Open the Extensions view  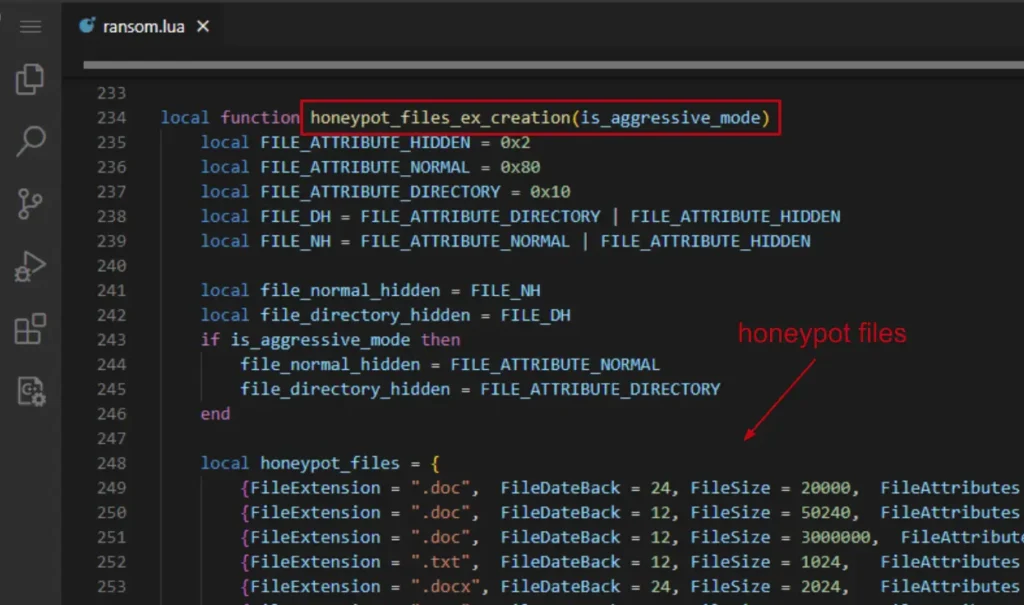click(x=30, y=328)
